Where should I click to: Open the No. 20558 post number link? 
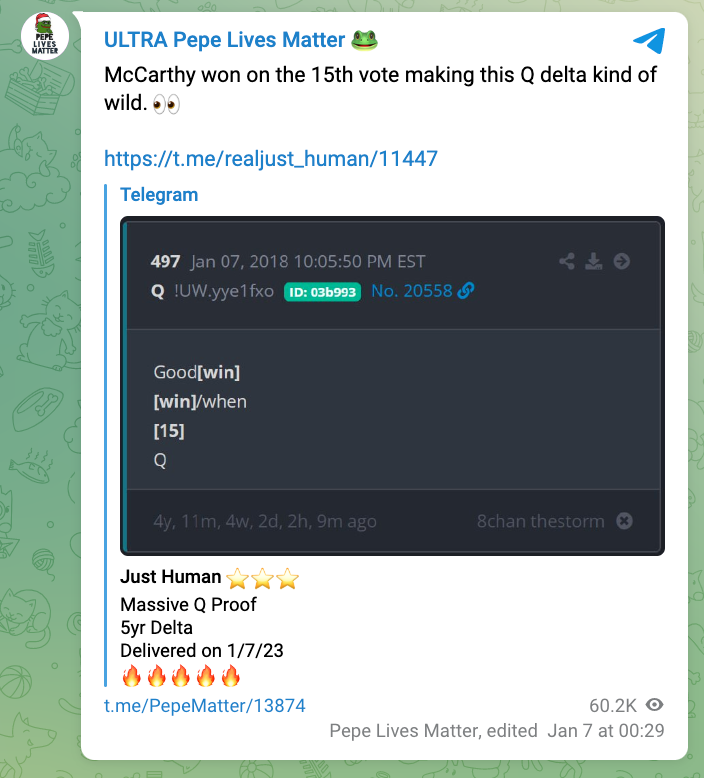411,291
